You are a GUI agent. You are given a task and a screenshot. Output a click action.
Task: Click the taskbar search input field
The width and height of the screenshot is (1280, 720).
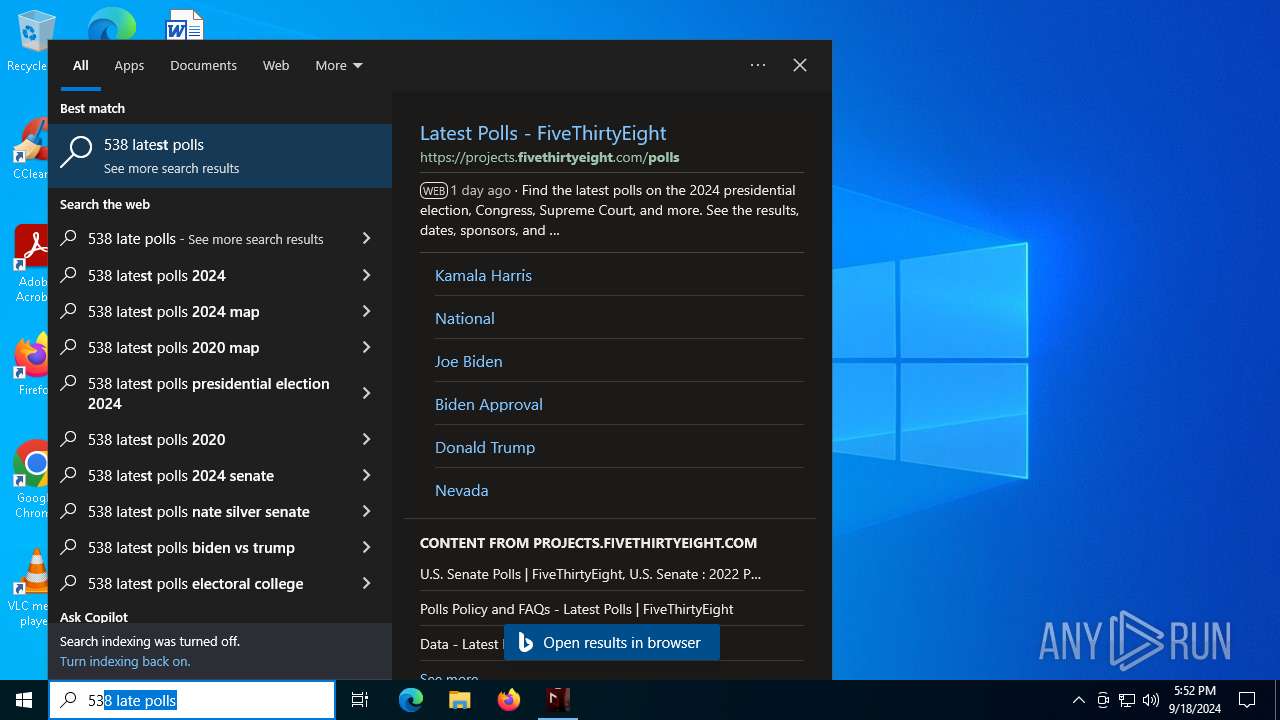pos(192,700)
